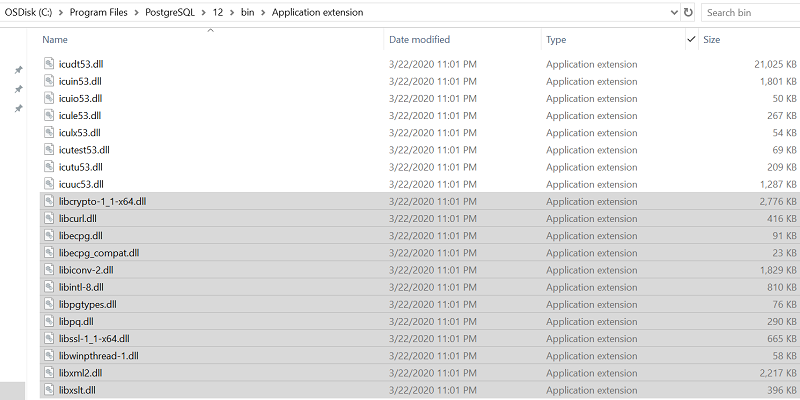This screenshot has width=800, height=400.
Task: Click the second pinned item pushpin icon
Action: click(x=18, y=89)
